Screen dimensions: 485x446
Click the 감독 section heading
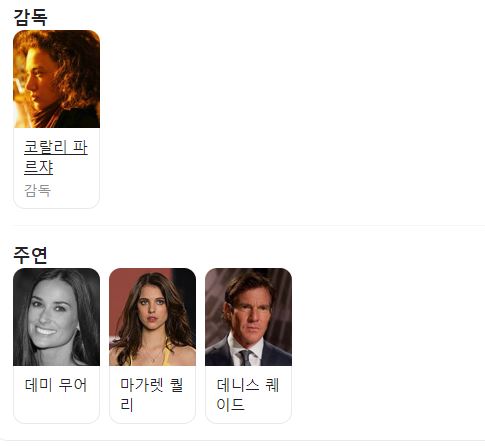[30, 17]
